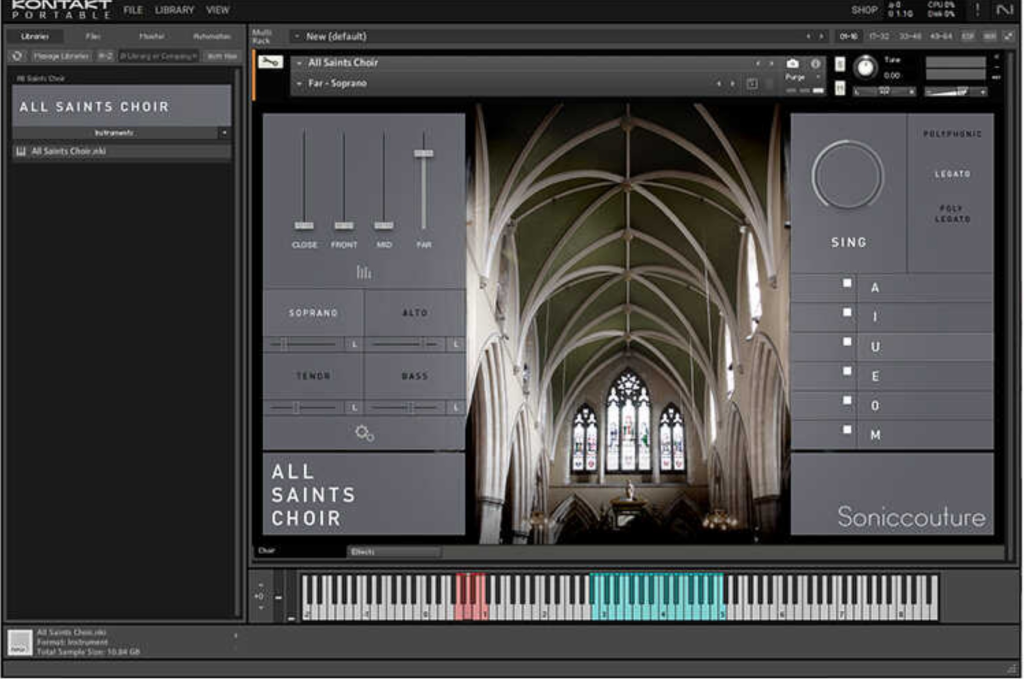Image resolution: width=1024 pixels, height=679 pixels.
Task: Open the VIEW menu
Action: point(217,10)
